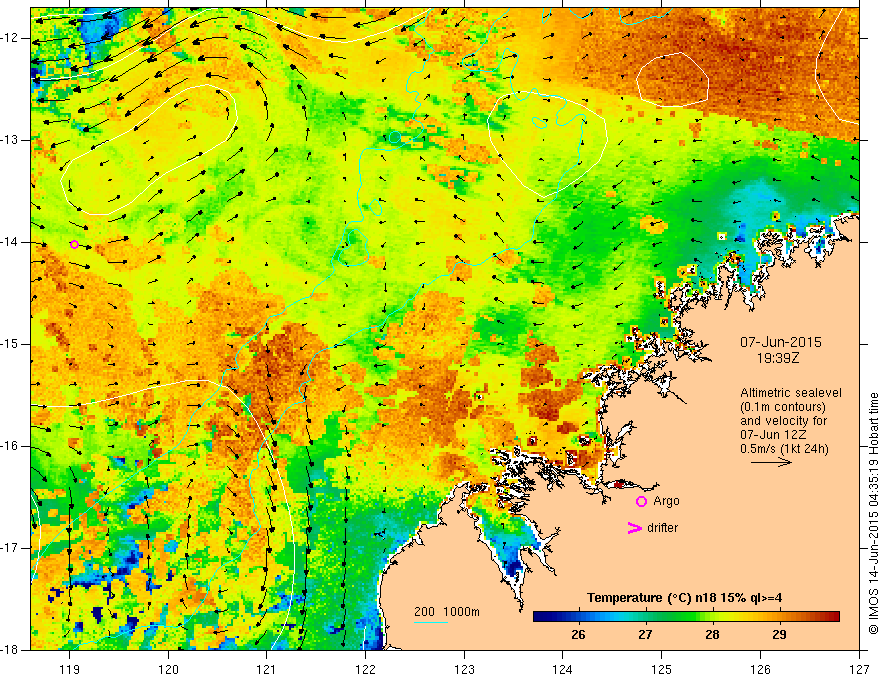Image resolution: width=880 pixels, height=680 pixels.
Task: Click the Argo float marker near 119°E 14°S
Action: click(x=75, y=244)
